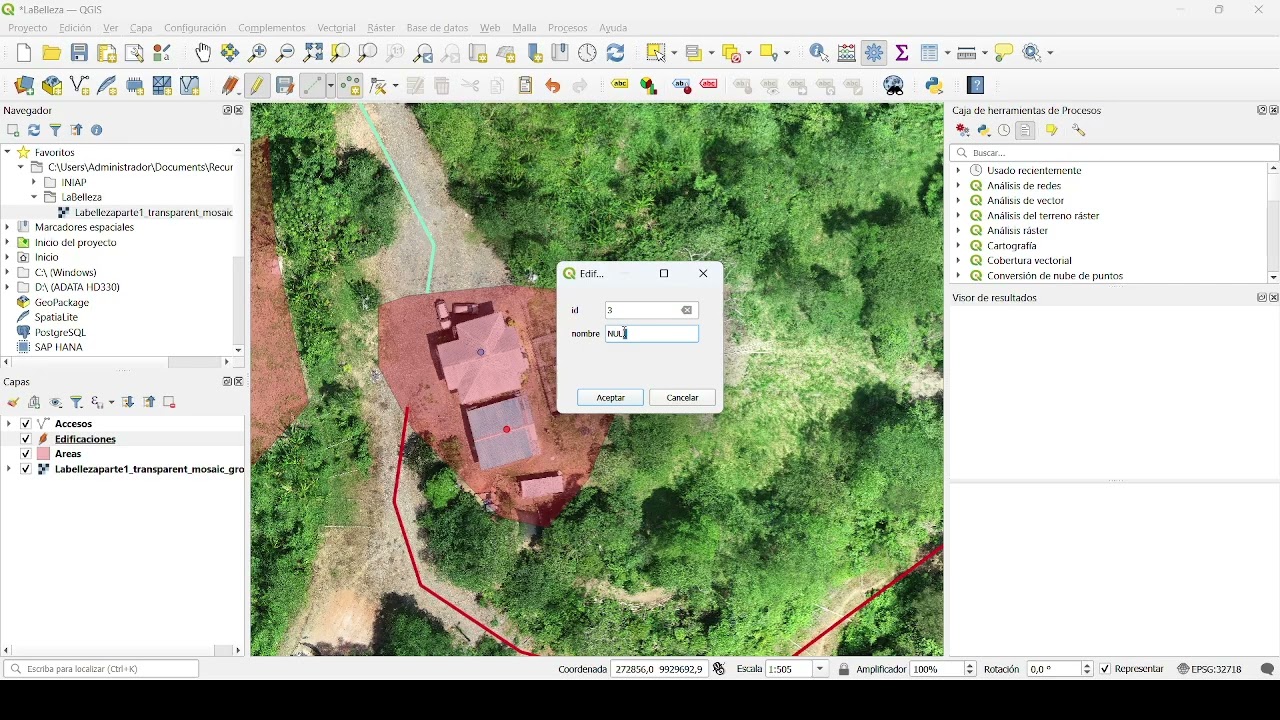This screenshot has height=720, width=1280.
Task: Open the Capa menu
Action: point(141,29)
